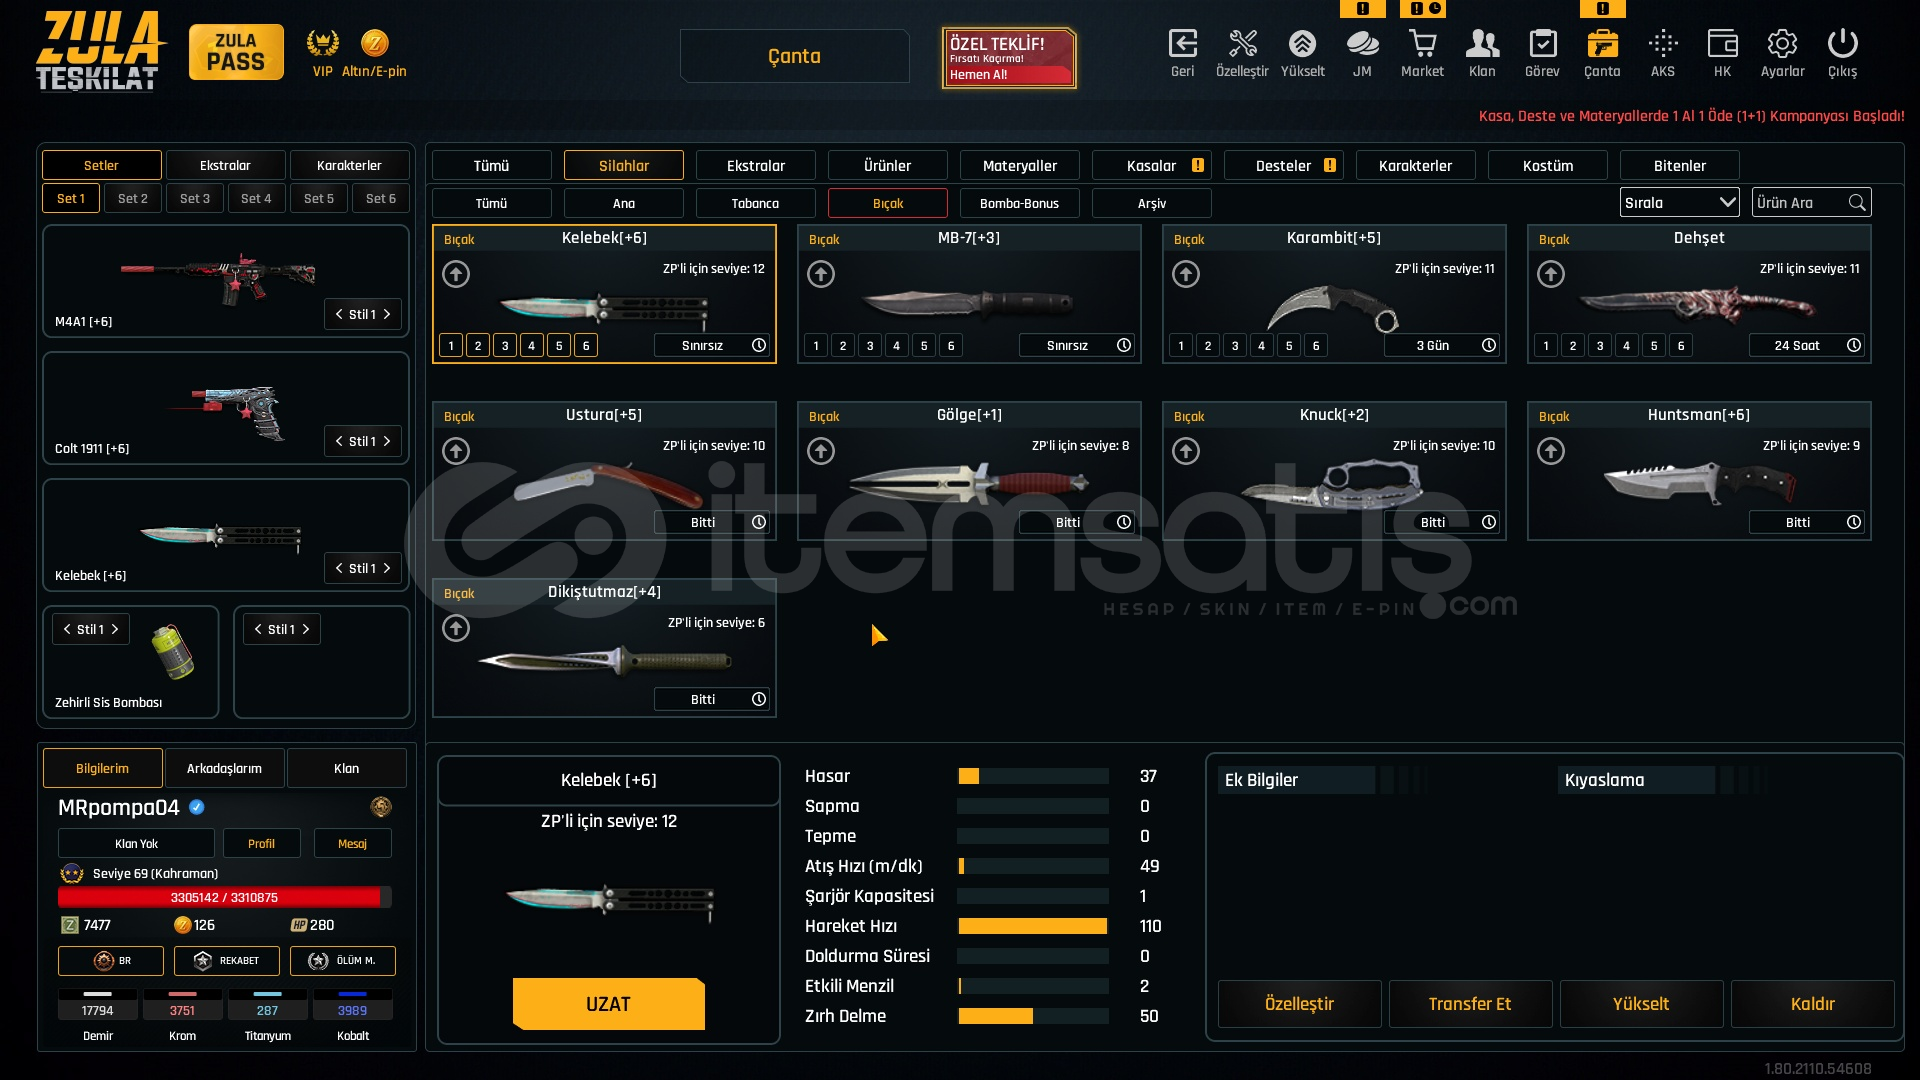Open the Market shopping cart icon
Viewport: 1920px width, 1080px height.
pyautogui.click(x=1421, y=45)
